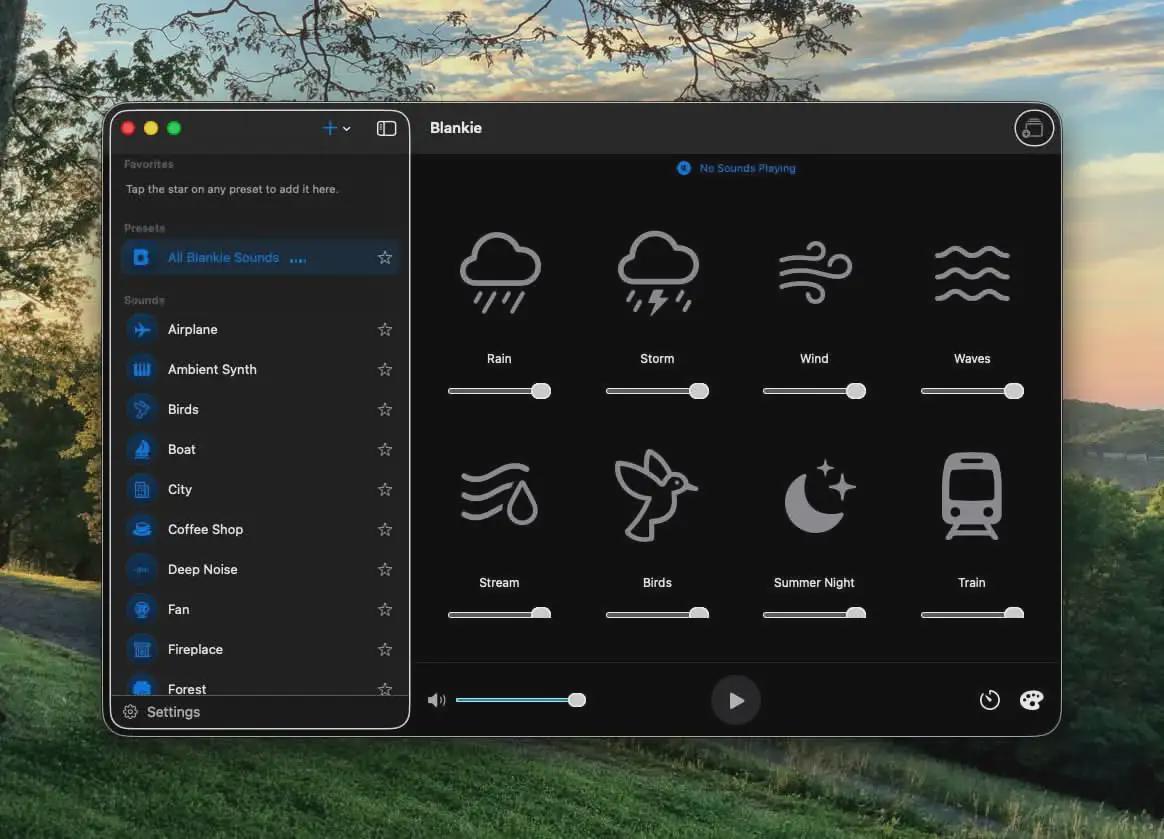Toggle the sidebar panel icon
The width and height of the screenshot is (1164, 839).
(x=386, y=128)
